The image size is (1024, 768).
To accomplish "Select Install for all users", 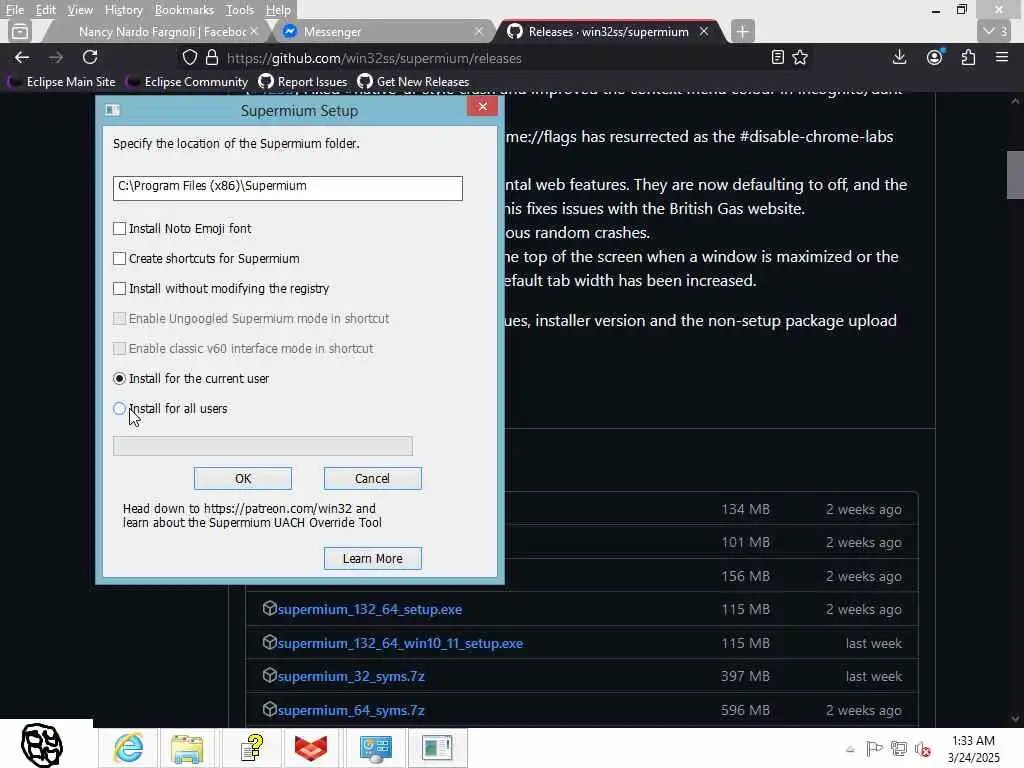I will [x=120, y=409].
